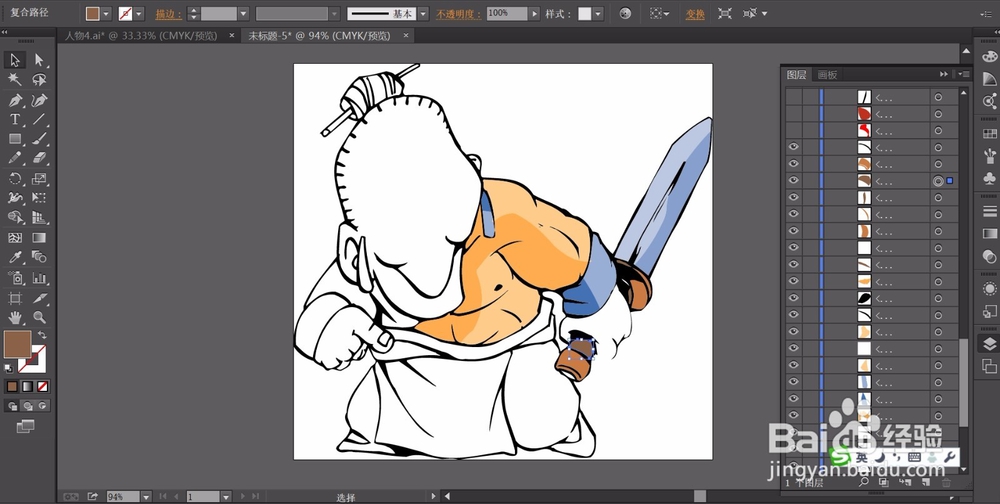Select the Selection tool (black arrow)
Image resolution: width=1000 pixels, height=504 pixels.
tap(15, 60)
